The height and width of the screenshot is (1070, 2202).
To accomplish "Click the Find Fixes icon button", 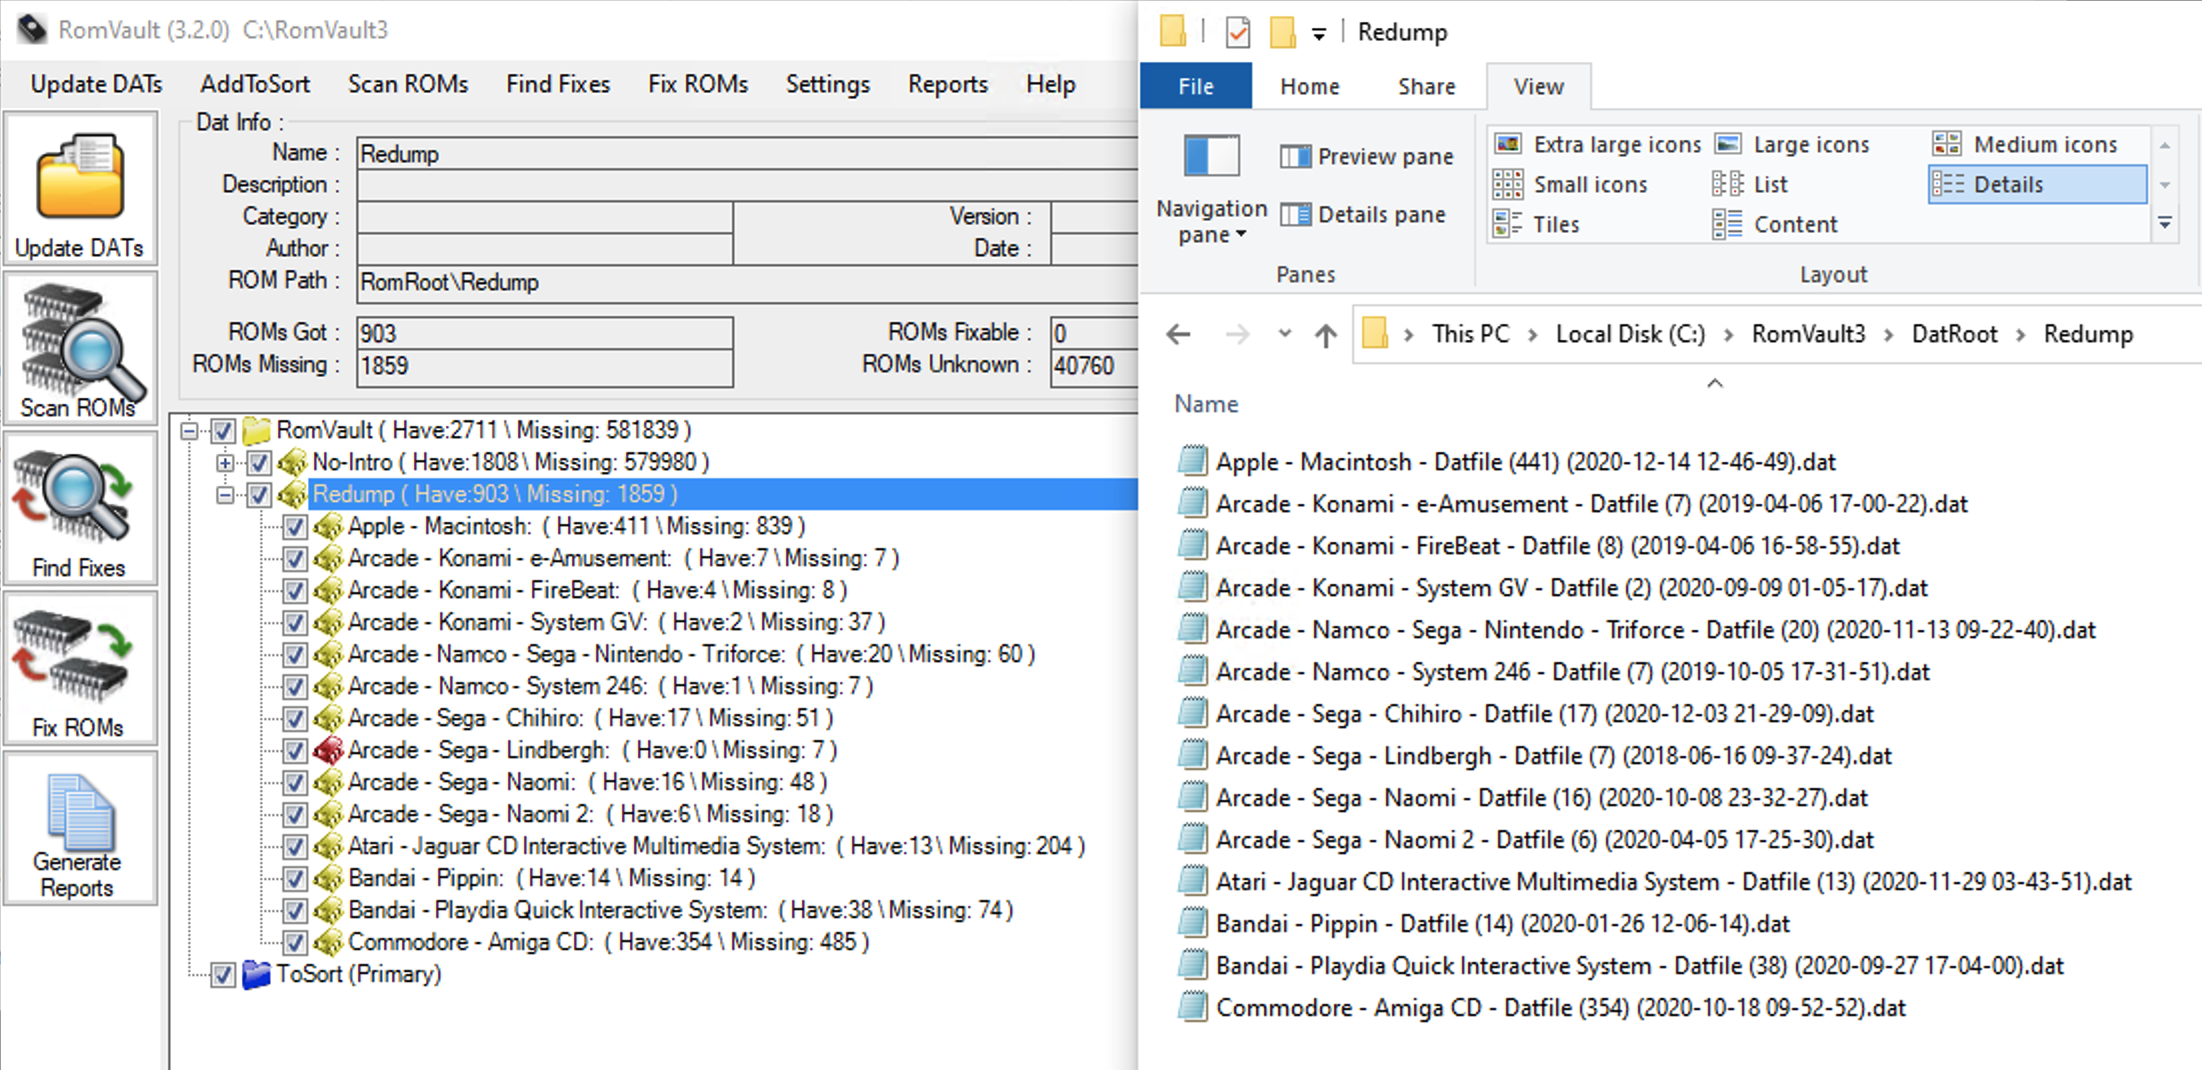I will point(80,510).
